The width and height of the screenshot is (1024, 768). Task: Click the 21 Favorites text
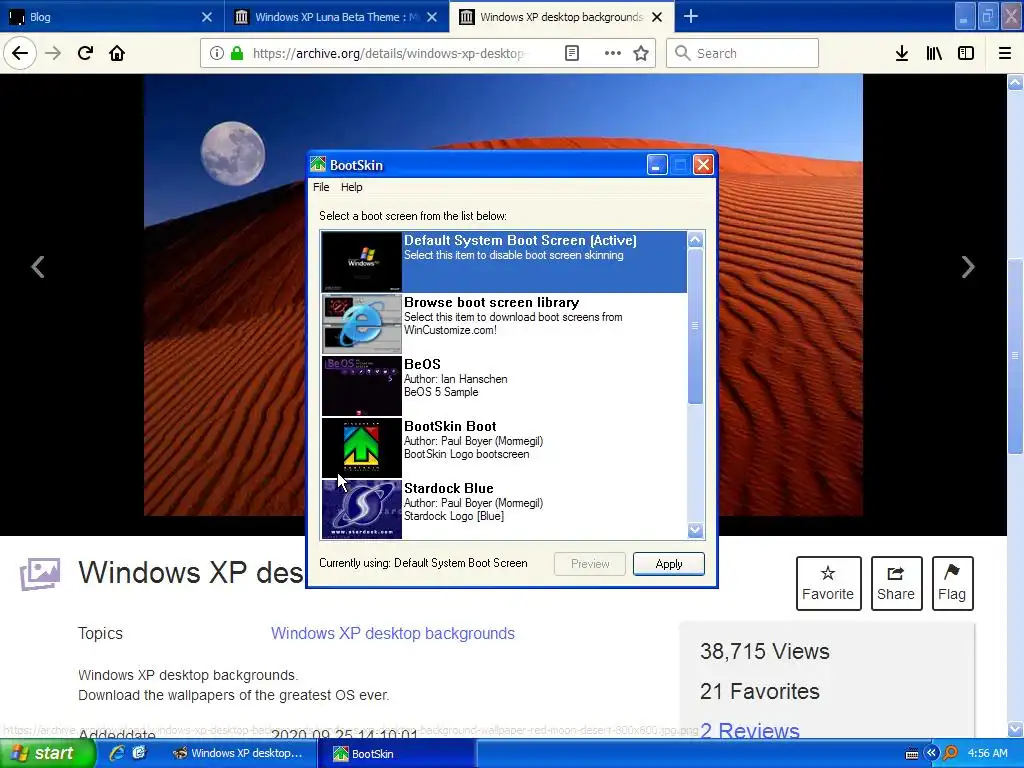[x=760, y=691]
